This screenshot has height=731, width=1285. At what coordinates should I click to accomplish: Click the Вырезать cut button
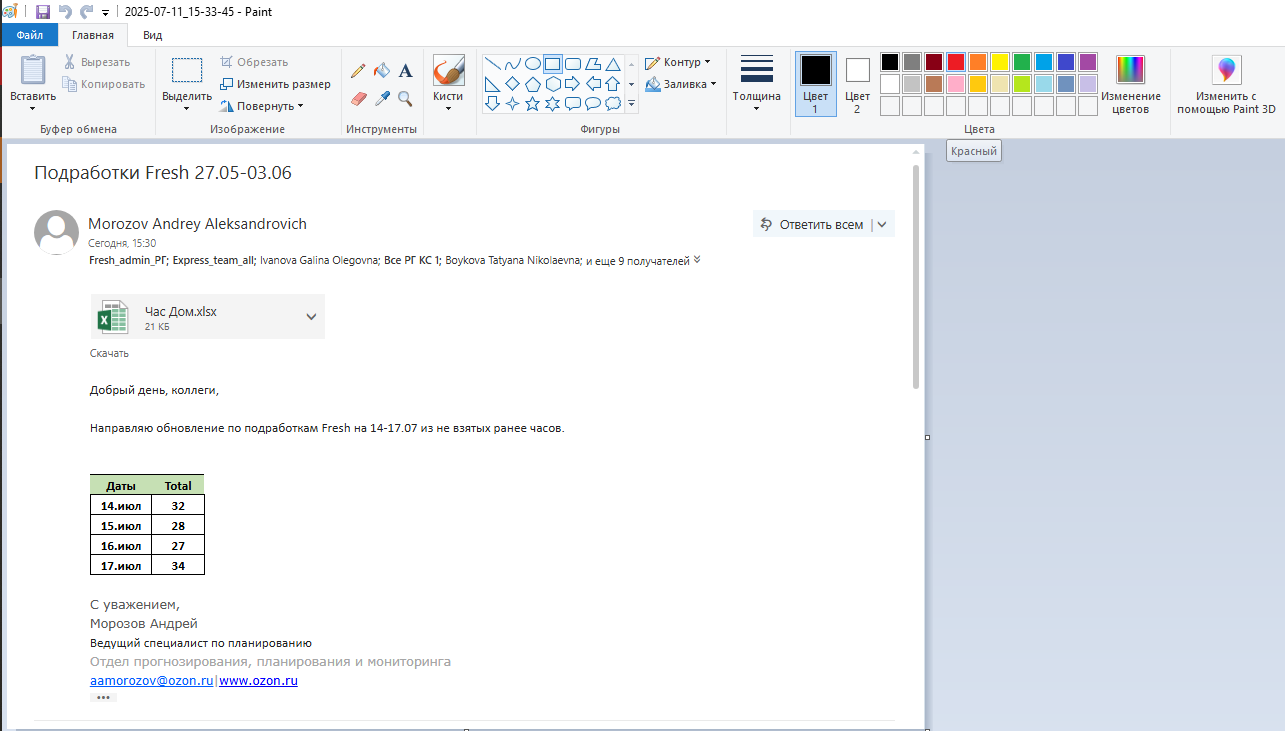click(x=96, y=62)
